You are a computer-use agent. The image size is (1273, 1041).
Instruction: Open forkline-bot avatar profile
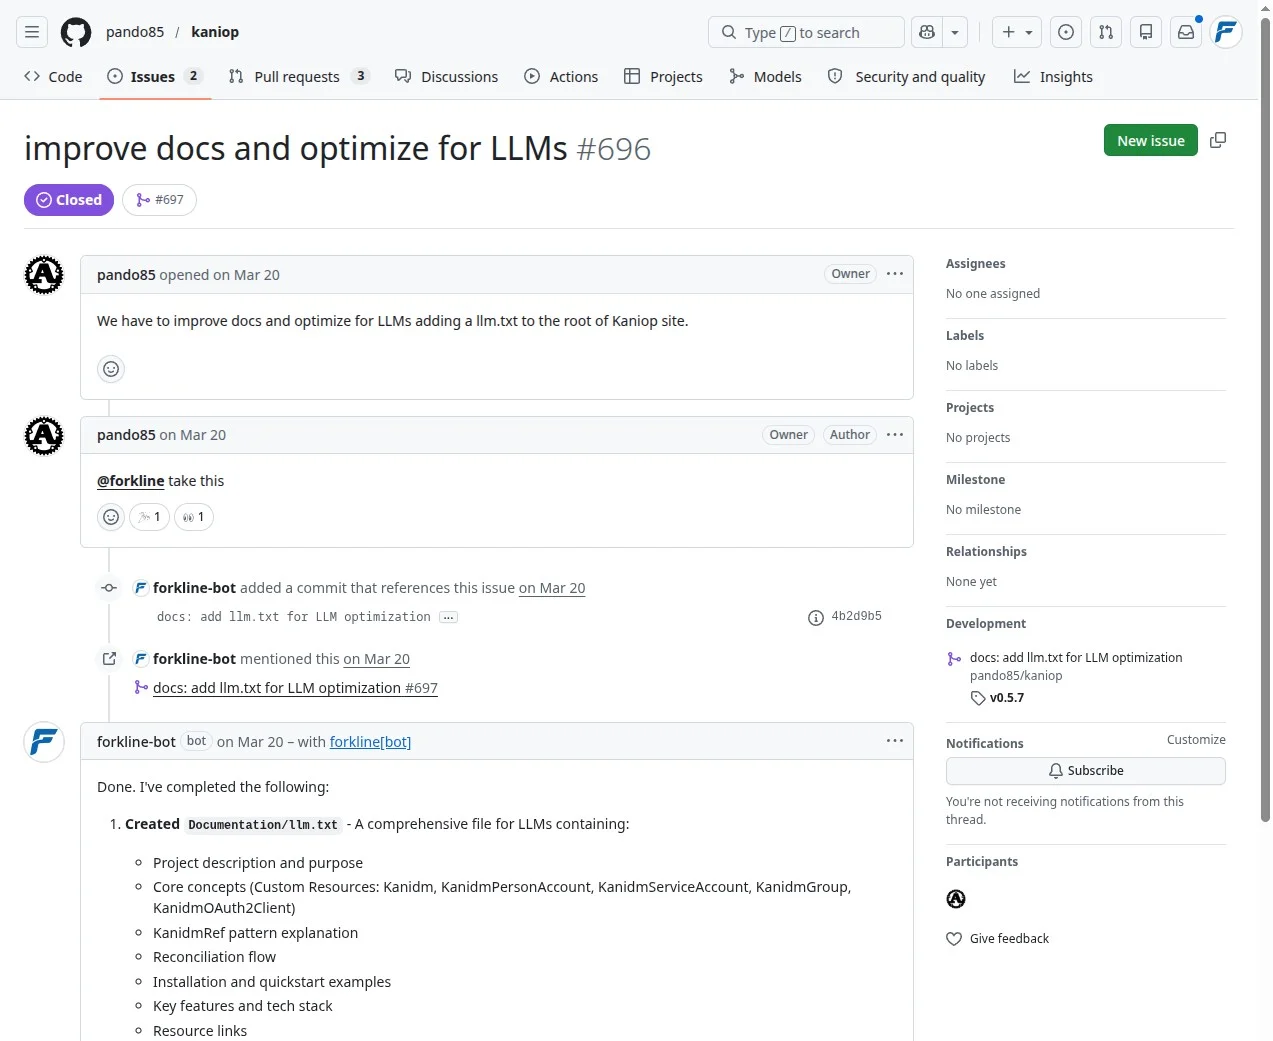44,742
